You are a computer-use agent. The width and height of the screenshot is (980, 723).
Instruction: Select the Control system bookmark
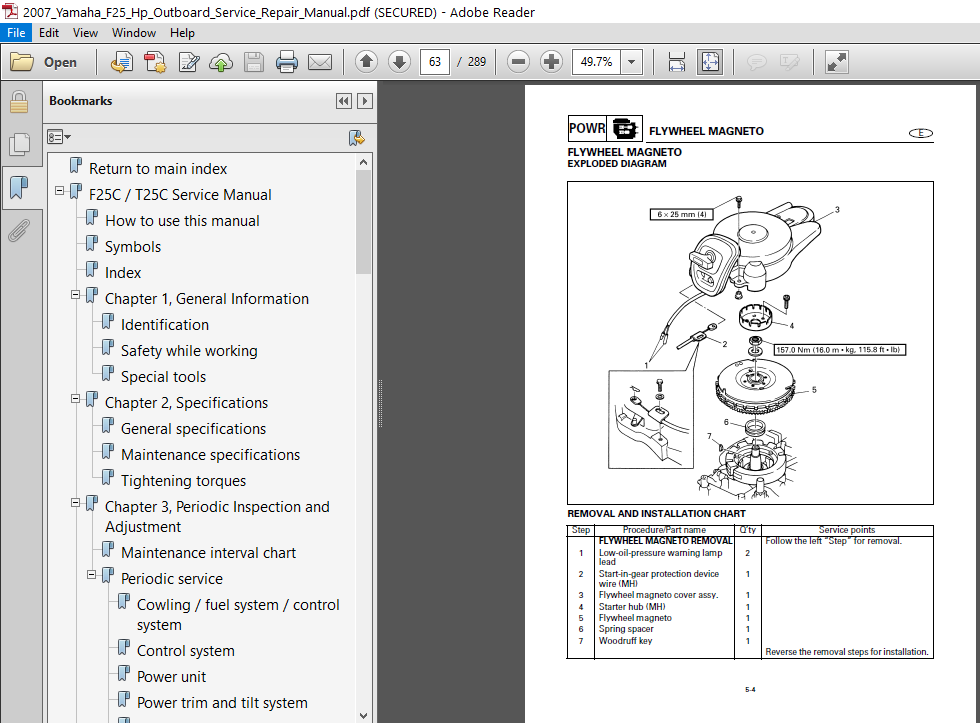click(186, 651)
